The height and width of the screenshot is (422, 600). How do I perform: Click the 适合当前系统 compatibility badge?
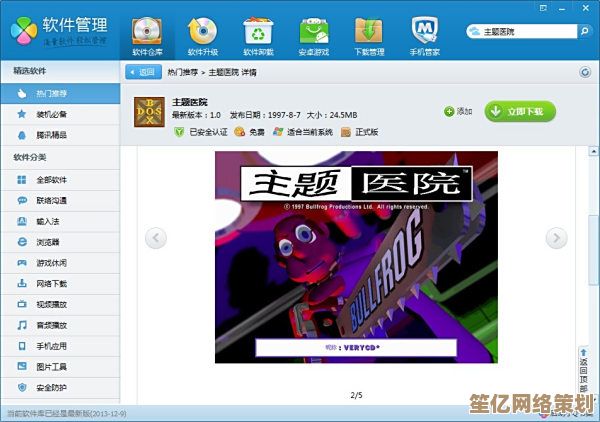point(303,132)
